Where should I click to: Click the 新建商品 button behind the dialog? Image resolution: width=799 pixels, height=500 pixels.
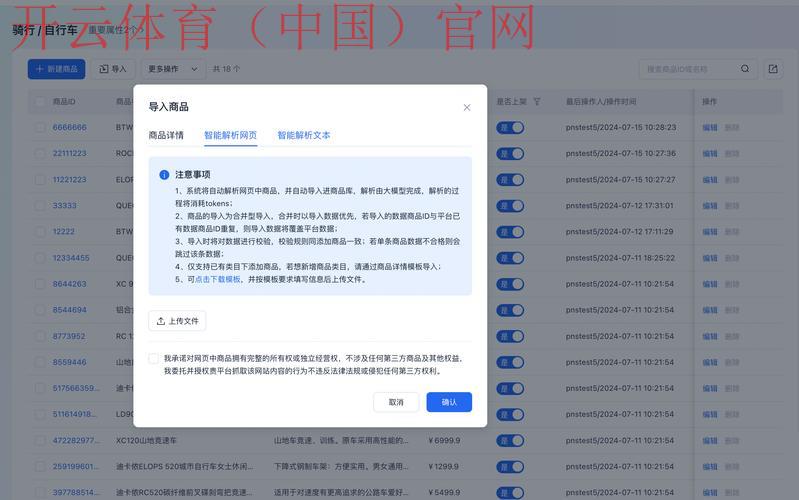click(x=57, y=69)
